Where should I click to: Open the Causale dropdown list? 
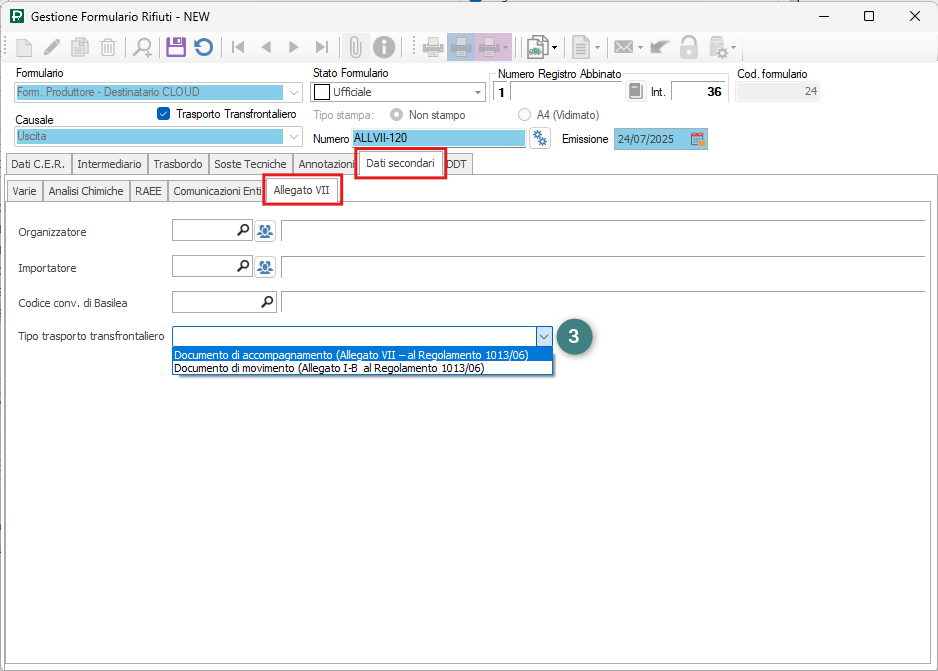(x=294, y=136)
